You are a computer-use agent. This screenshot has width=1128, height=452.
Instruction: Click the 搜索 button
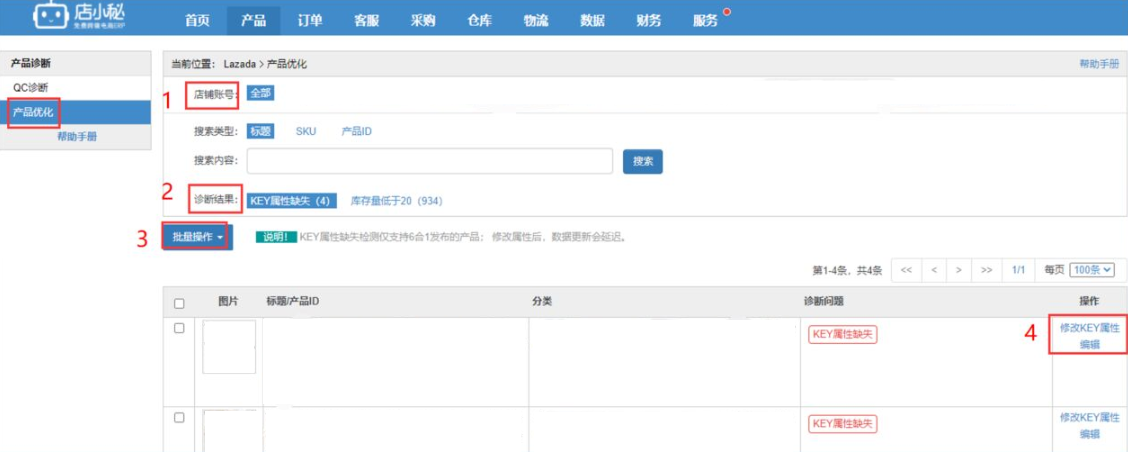tap(642, 161)
